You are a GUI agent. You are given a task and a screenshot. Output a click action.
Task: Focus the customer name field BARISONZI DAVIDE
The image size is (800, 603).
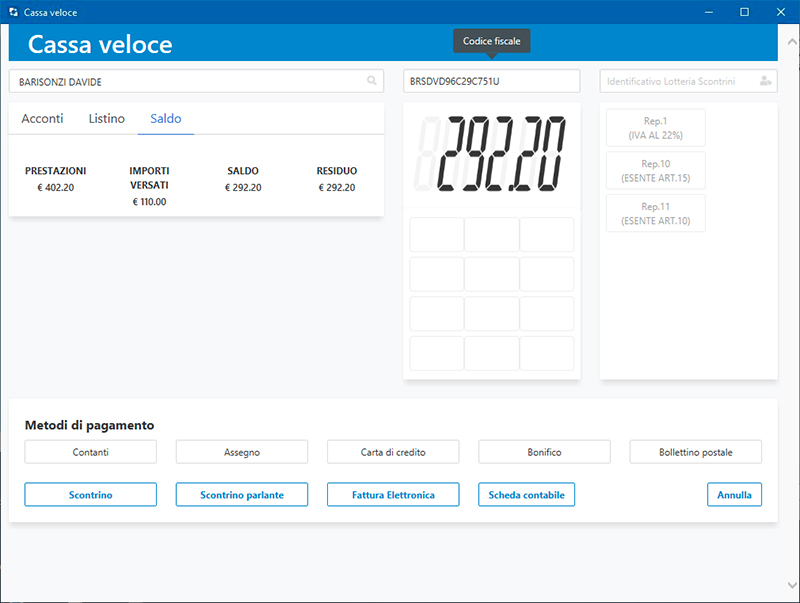coord(185,81)
